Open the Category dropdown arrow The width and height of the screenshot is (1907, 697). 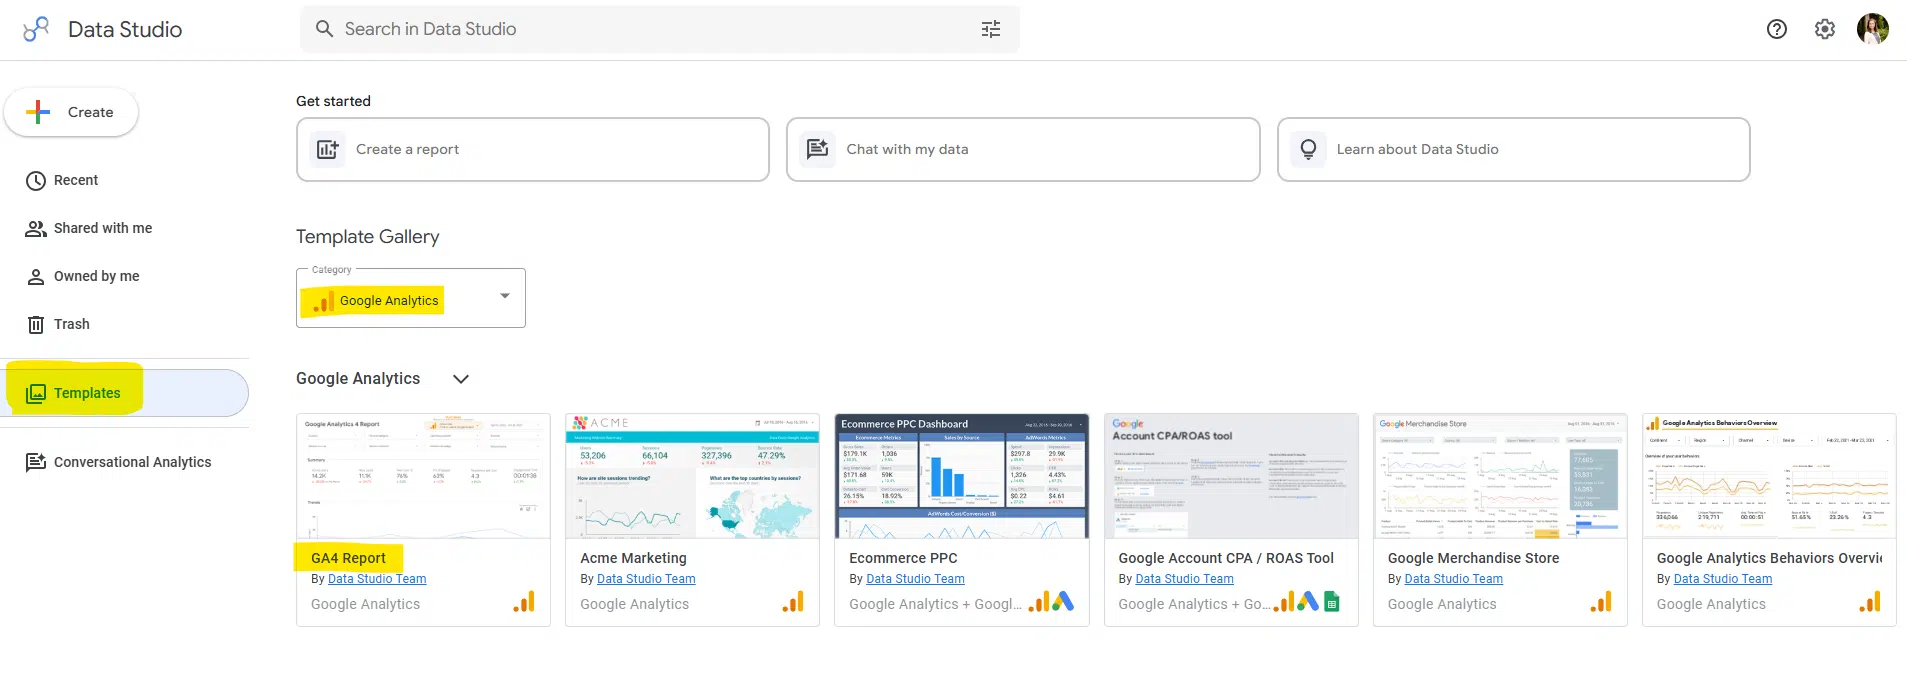pyautogui.click(x=505, y=296)
